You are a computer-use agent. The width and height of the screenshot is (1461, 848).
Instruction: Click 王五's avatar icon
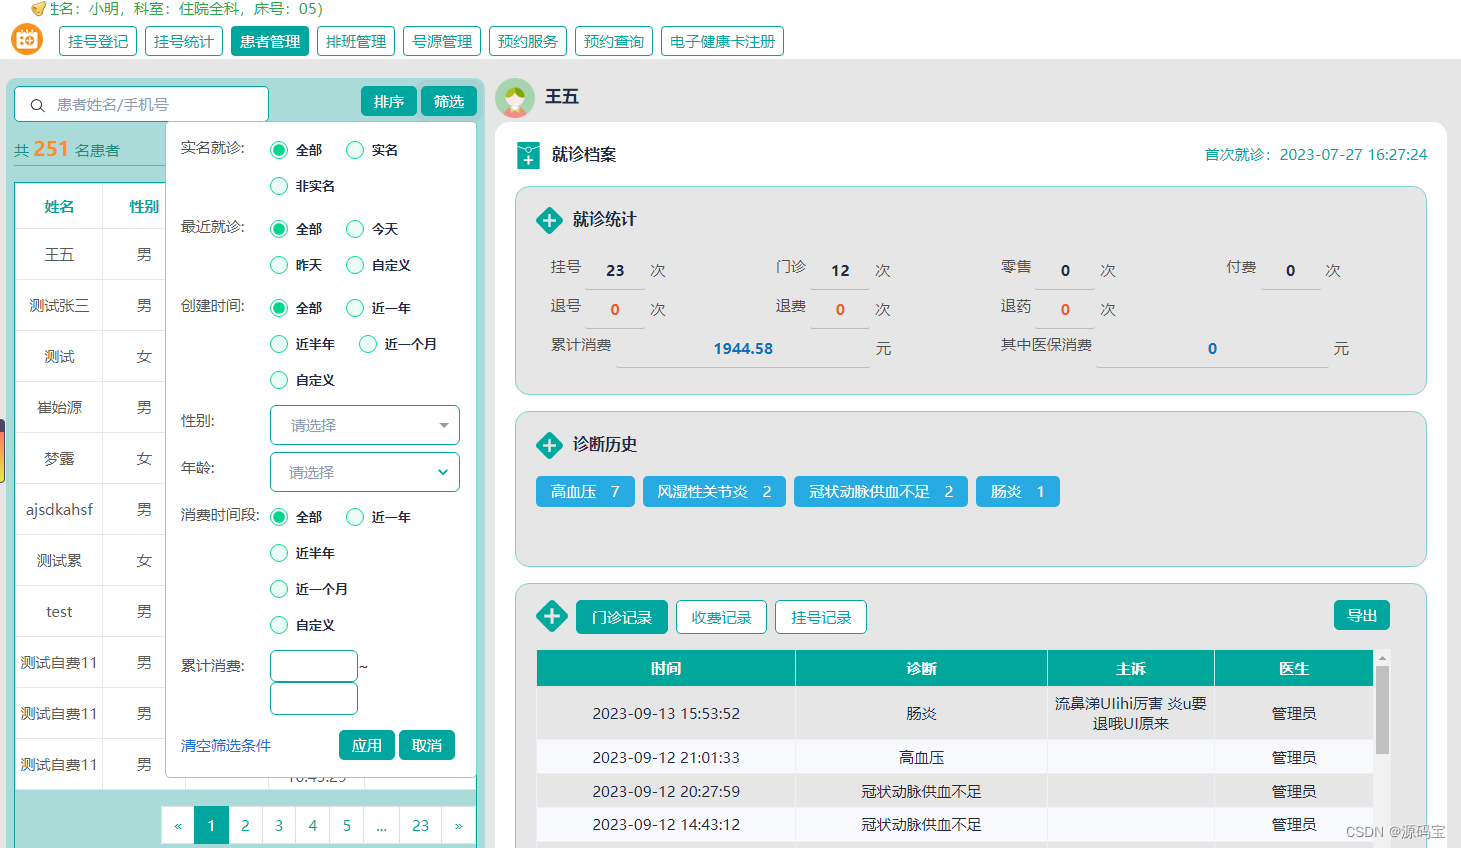(515, 99)
